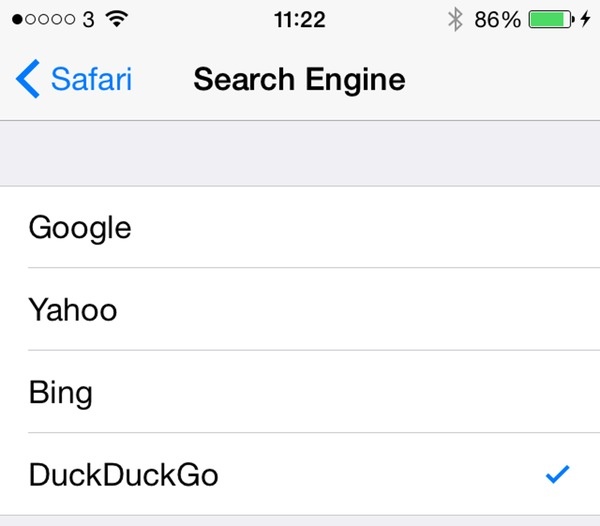Choose Yahoo as the search engine

click(x=73, y=309)
